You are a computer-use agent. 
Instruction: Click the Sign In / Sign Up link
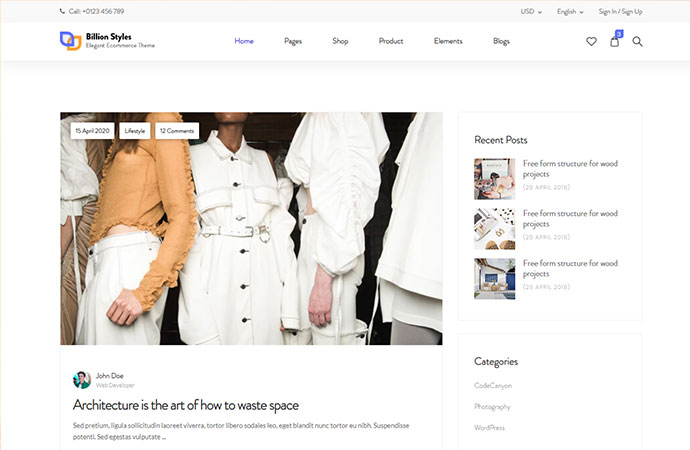(x=620, y=12)
